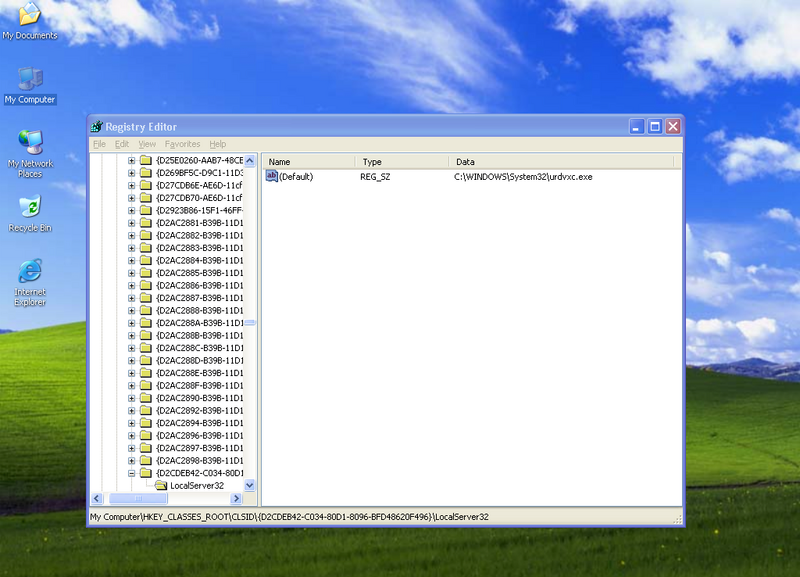This screenshot has width=800, height=577.
Task: Expand the {D2AC2890-B39B-11D1 key
Action: 132,398
